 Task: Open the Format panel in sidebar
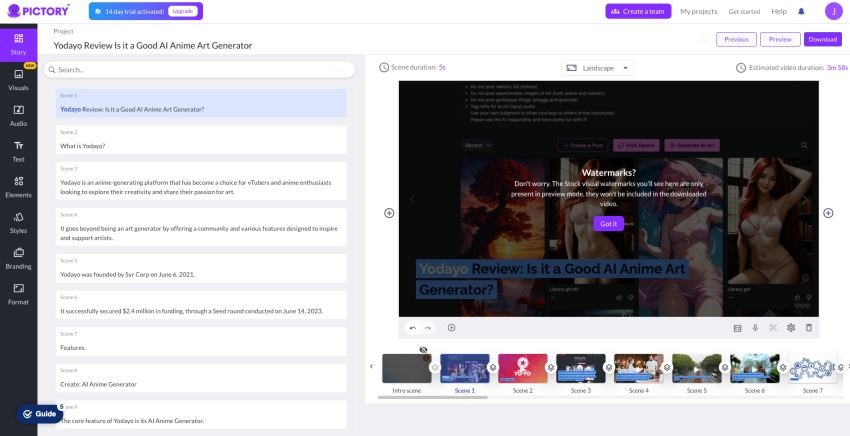(x=18, y=294)
